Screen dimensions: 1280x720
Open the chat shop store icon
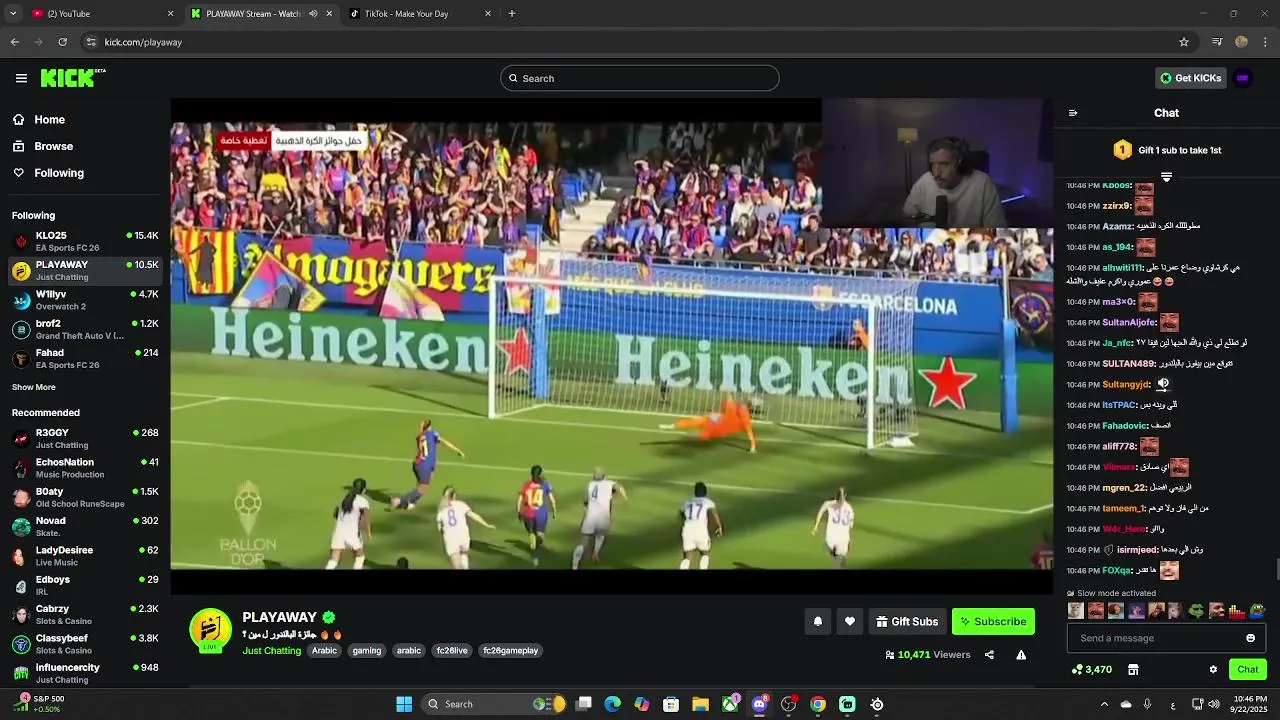tap(1133, 669)
